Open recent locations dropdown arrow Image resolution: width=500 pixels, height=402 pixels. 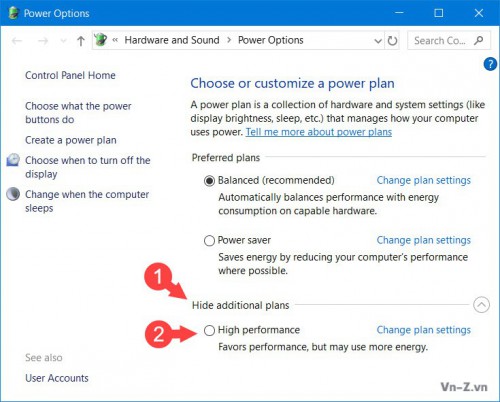(x=63, y=41)
